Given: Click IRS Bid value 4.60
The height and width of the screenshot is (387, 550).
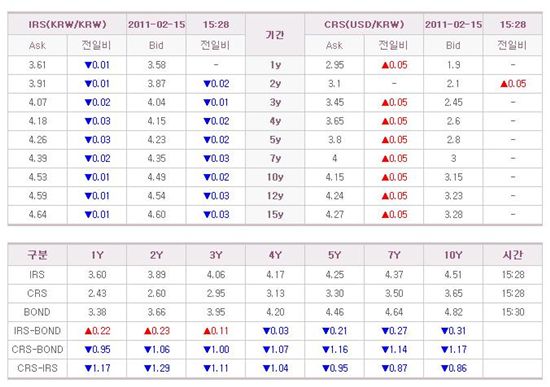Looking at the screenshot, I should (x=156, y=214).
